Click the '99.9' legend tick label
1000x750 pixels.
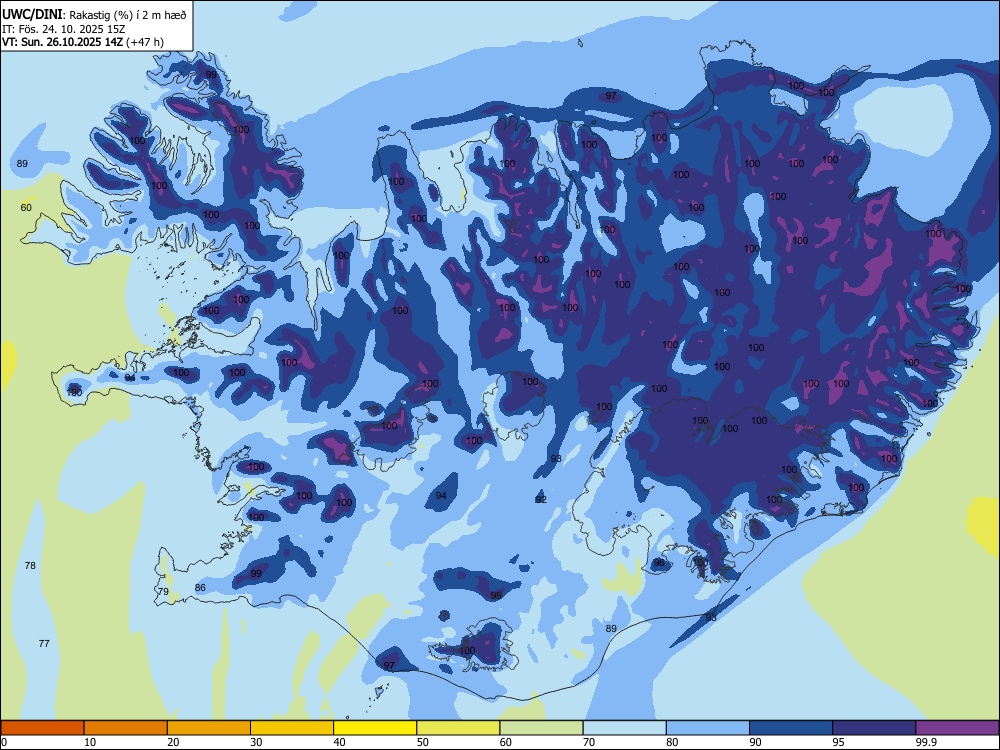(926, 742)
